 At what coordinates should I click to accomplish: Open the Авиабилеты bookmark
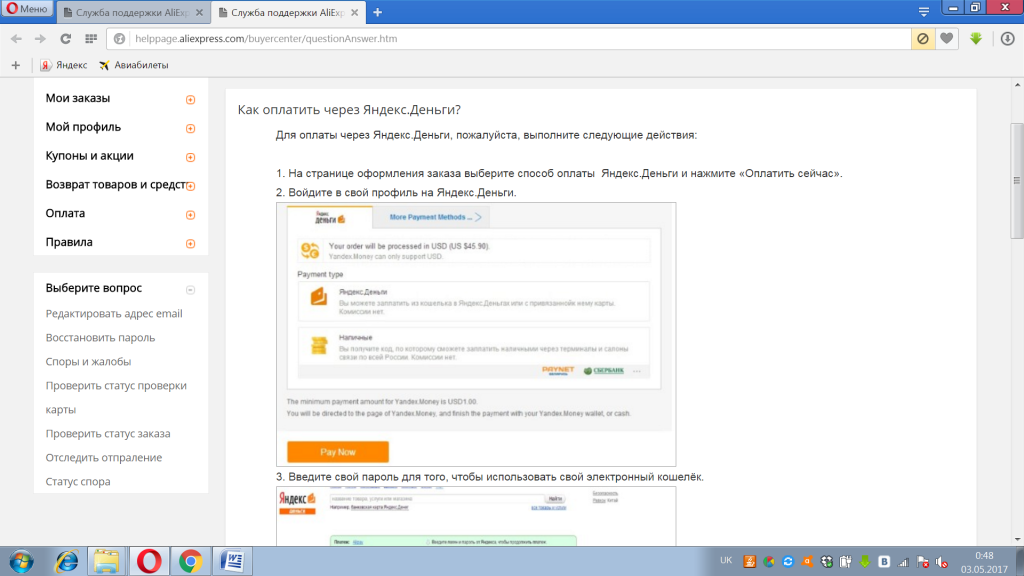134,65
